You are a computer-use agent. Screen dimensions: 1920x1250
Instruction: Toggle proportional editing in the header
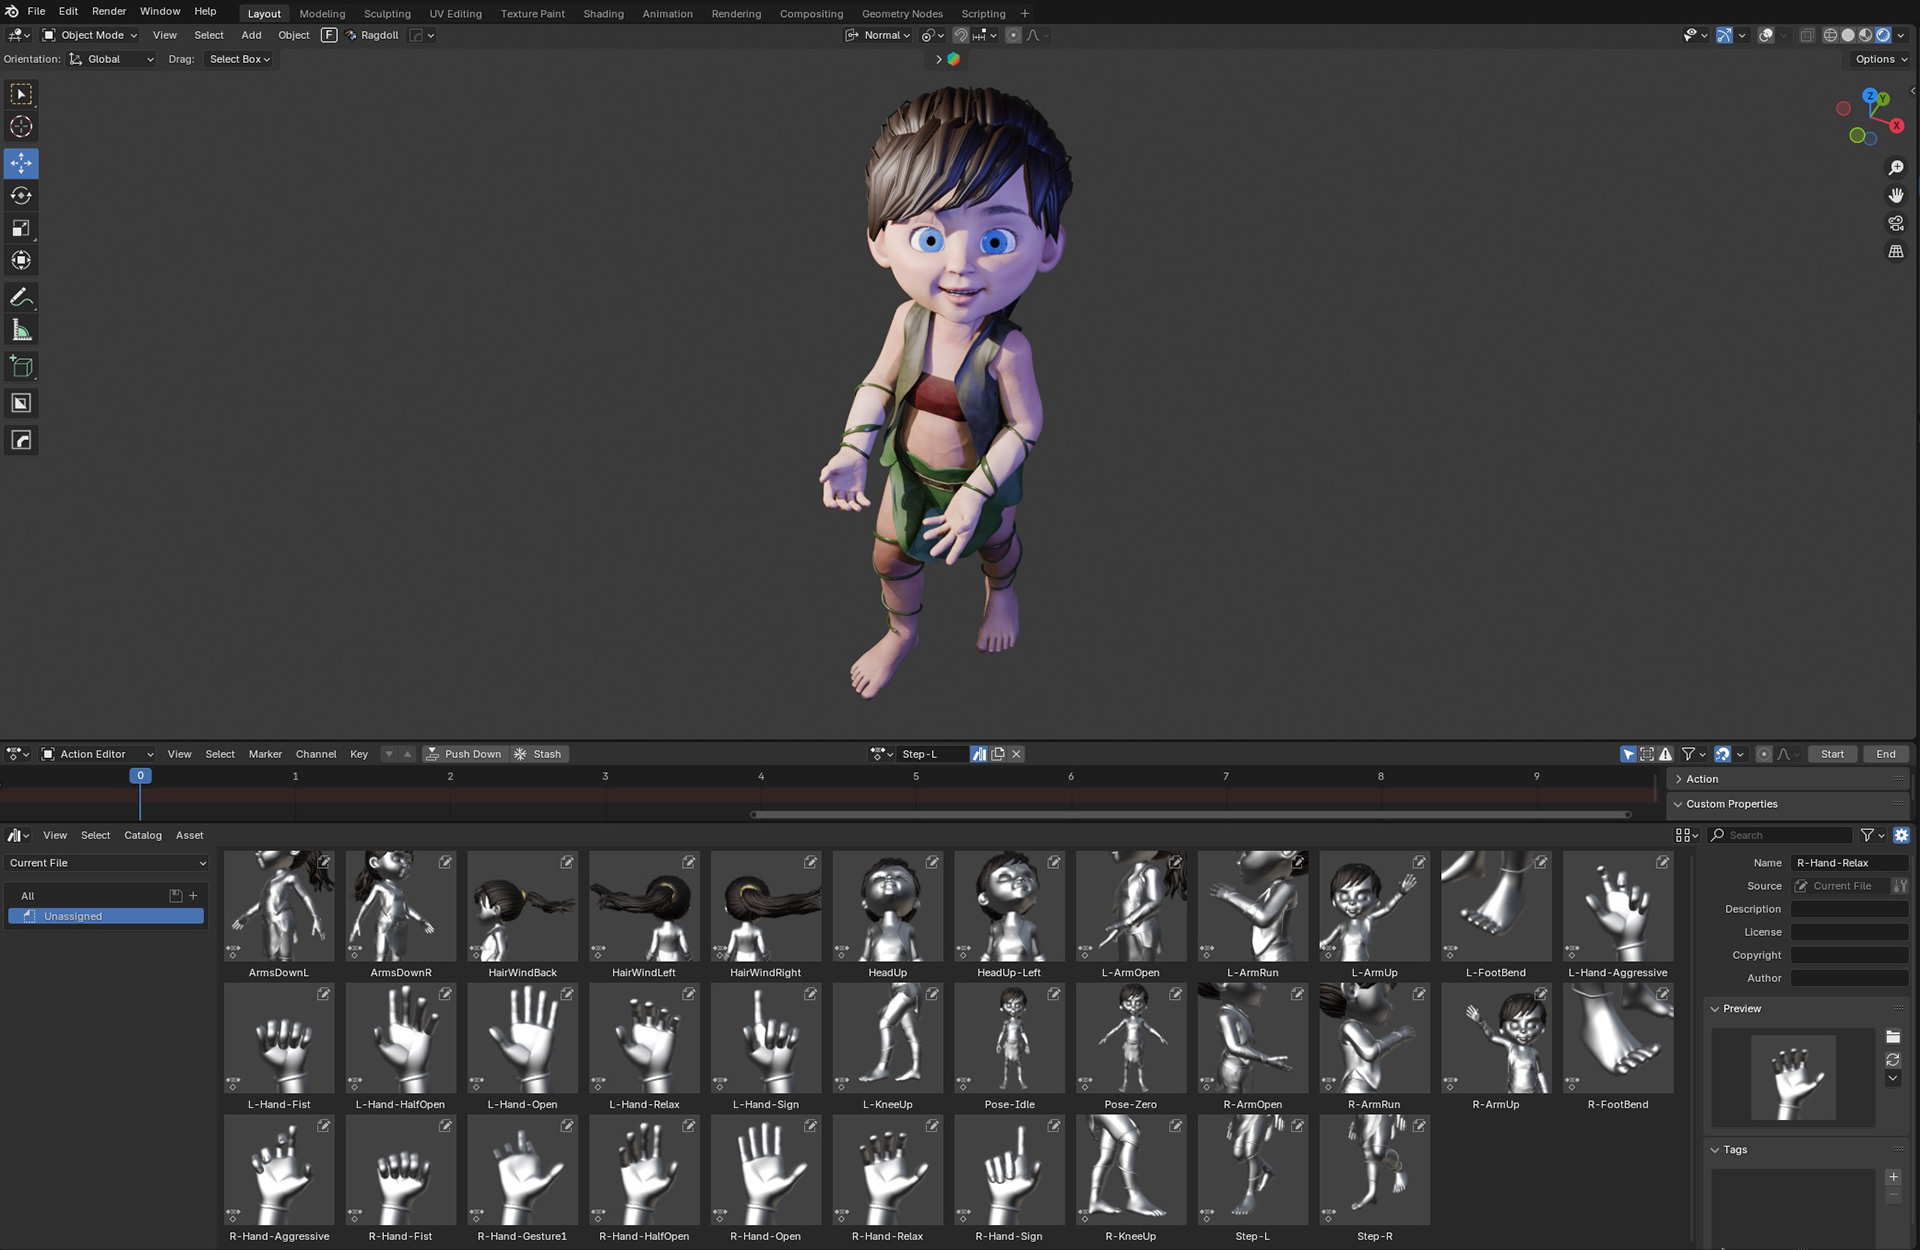point(1014,35)
